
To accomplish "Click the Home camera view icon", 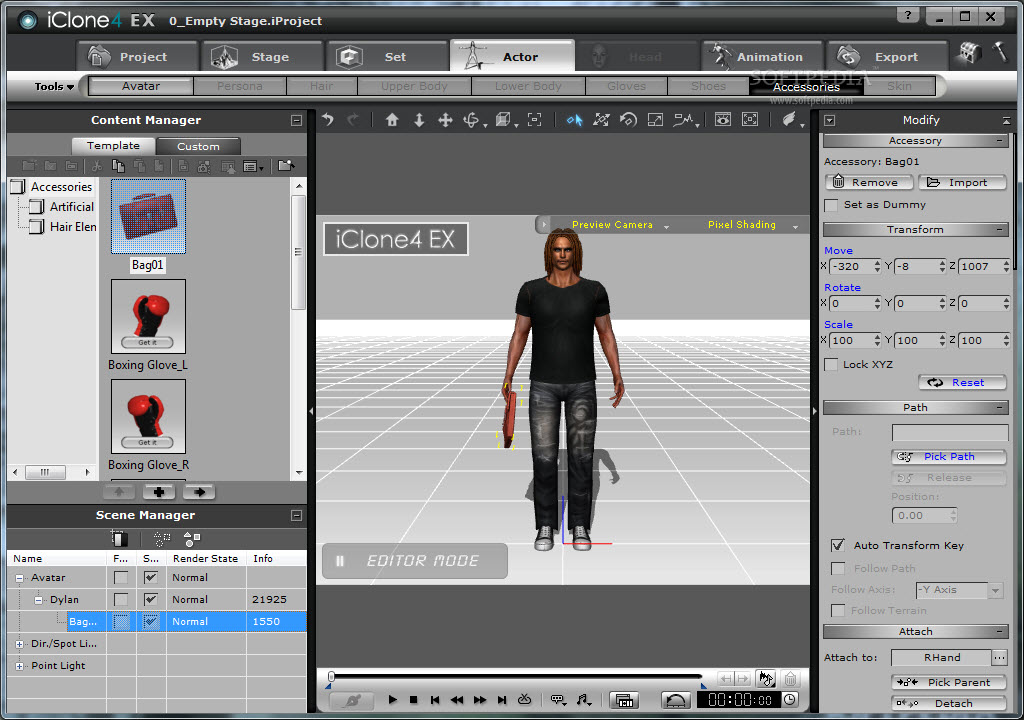I will pyautogui.click(x=392, y=120).
